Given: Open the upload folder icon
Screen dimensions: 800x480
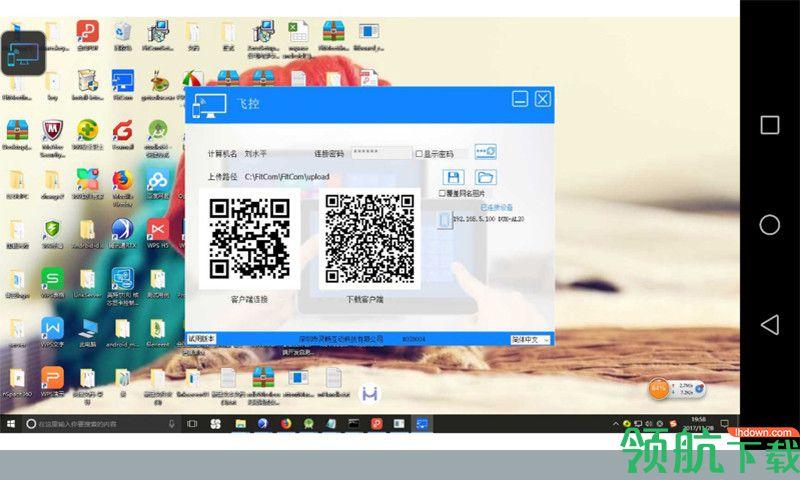Looking at the screenshot, I should click(x=486, y=177).
